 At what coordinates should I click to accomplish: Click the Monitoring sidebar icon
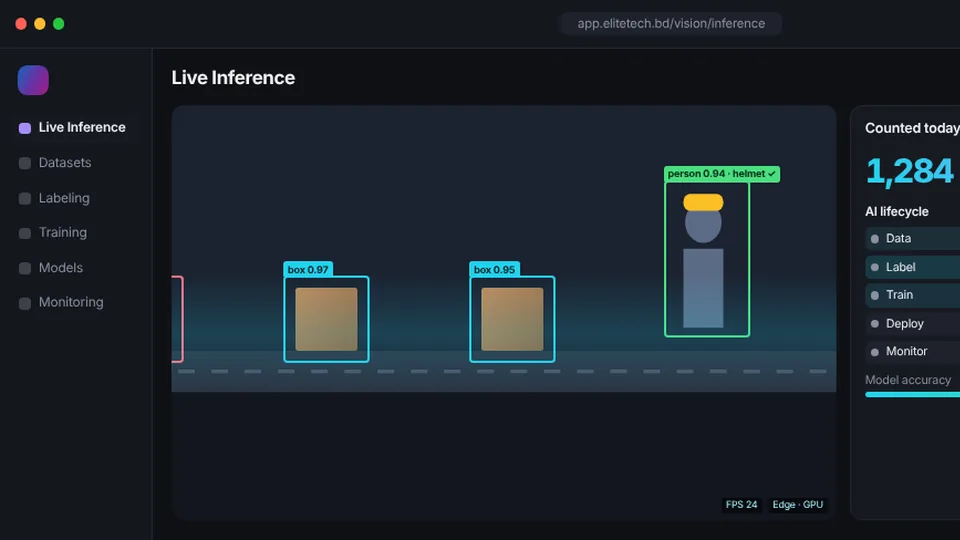(25, 303)
